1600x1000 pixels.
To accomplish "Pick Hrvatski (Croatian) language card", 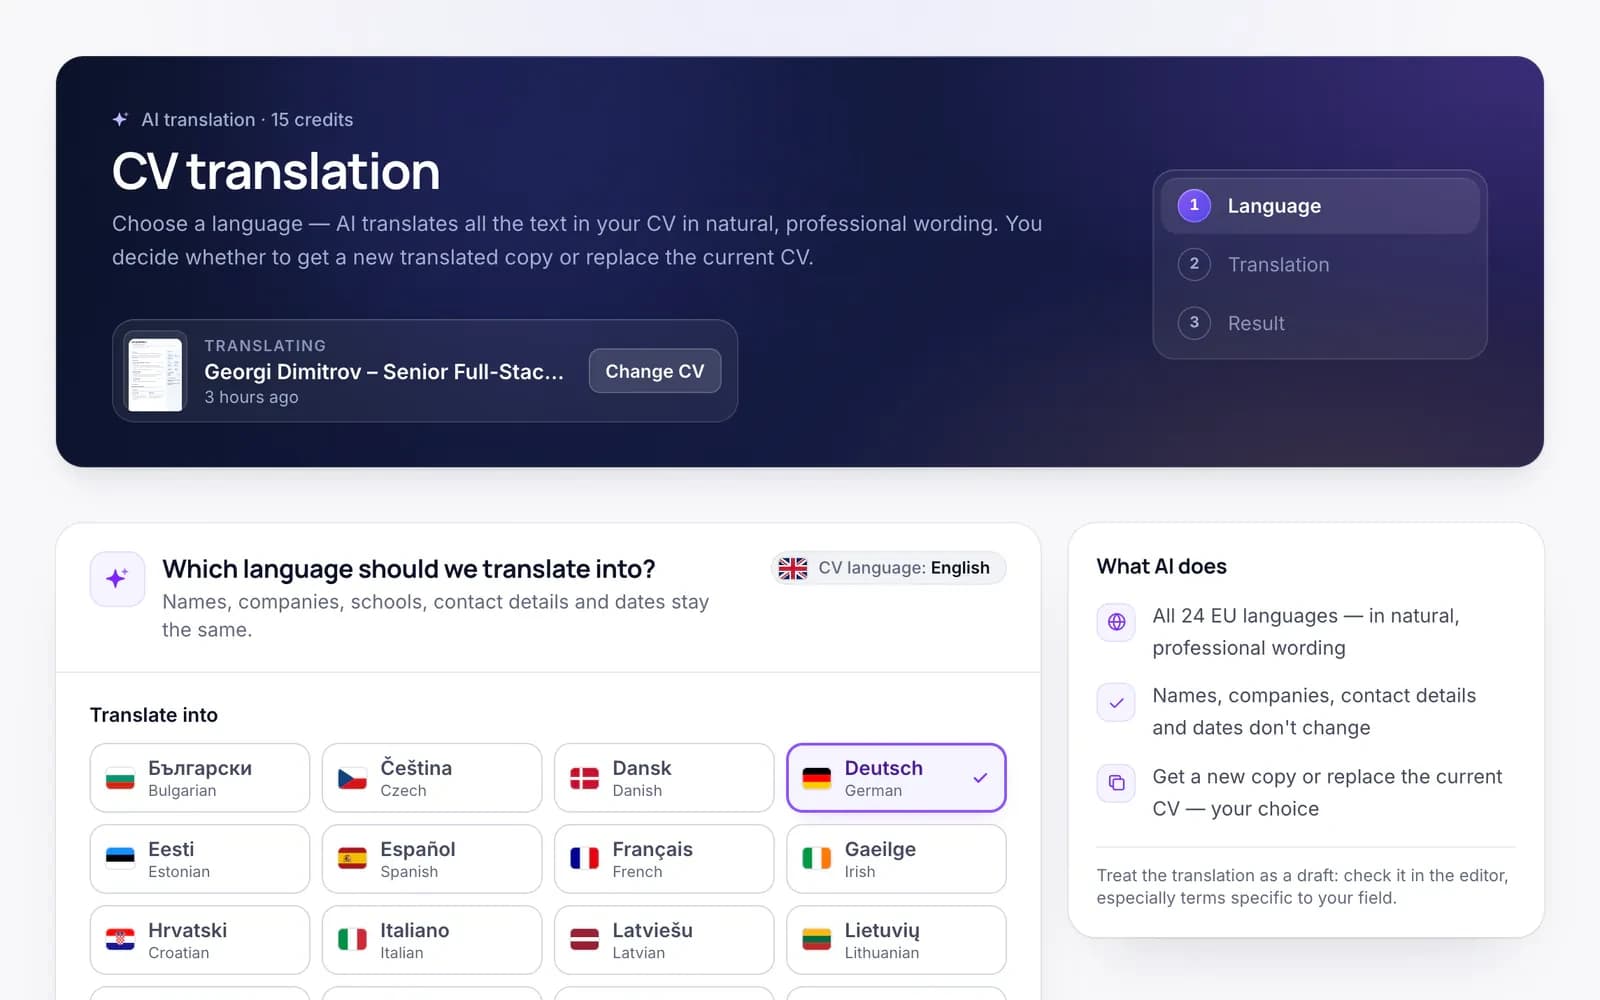I will [x=200, y=940].
